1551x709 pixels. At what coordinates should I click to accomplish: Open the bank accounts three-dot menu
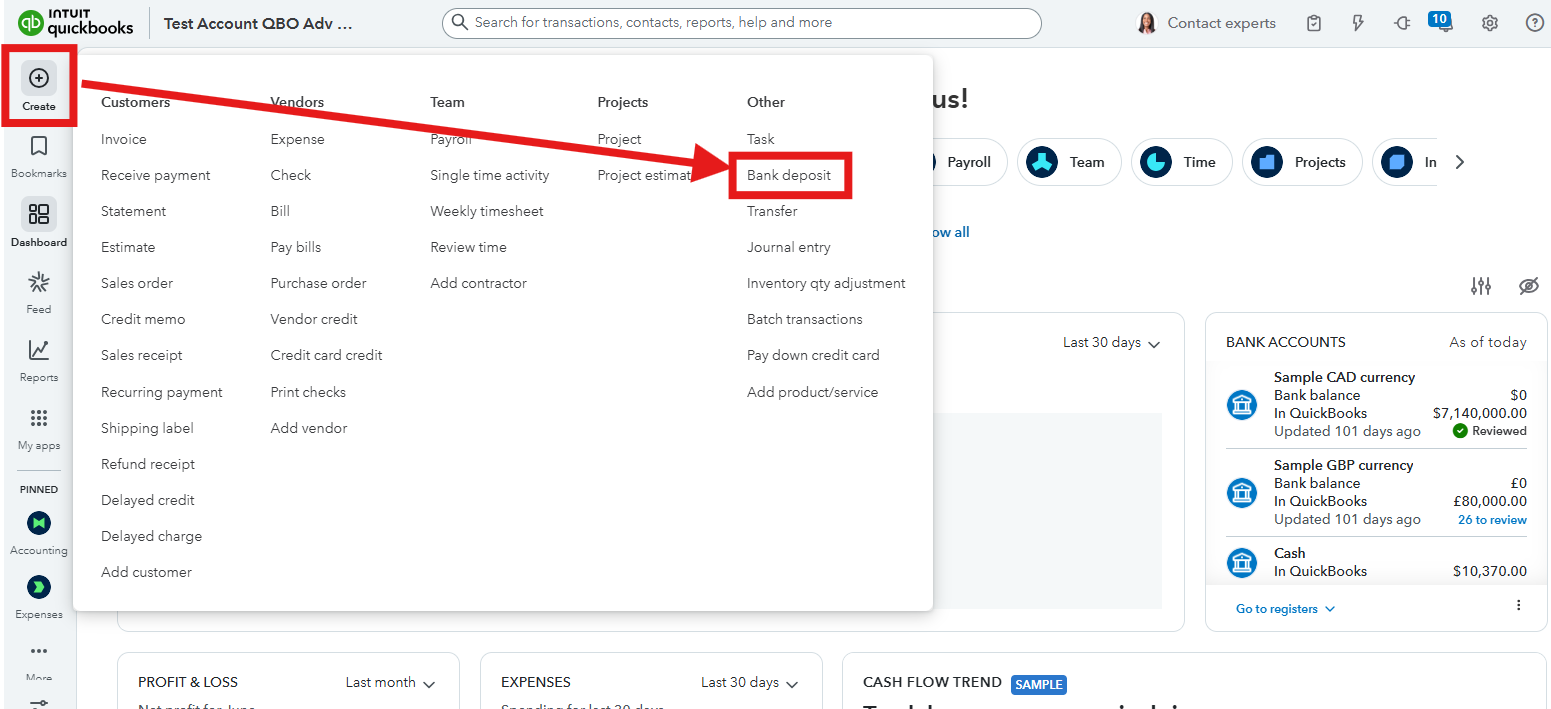(x=1518, y=605)
